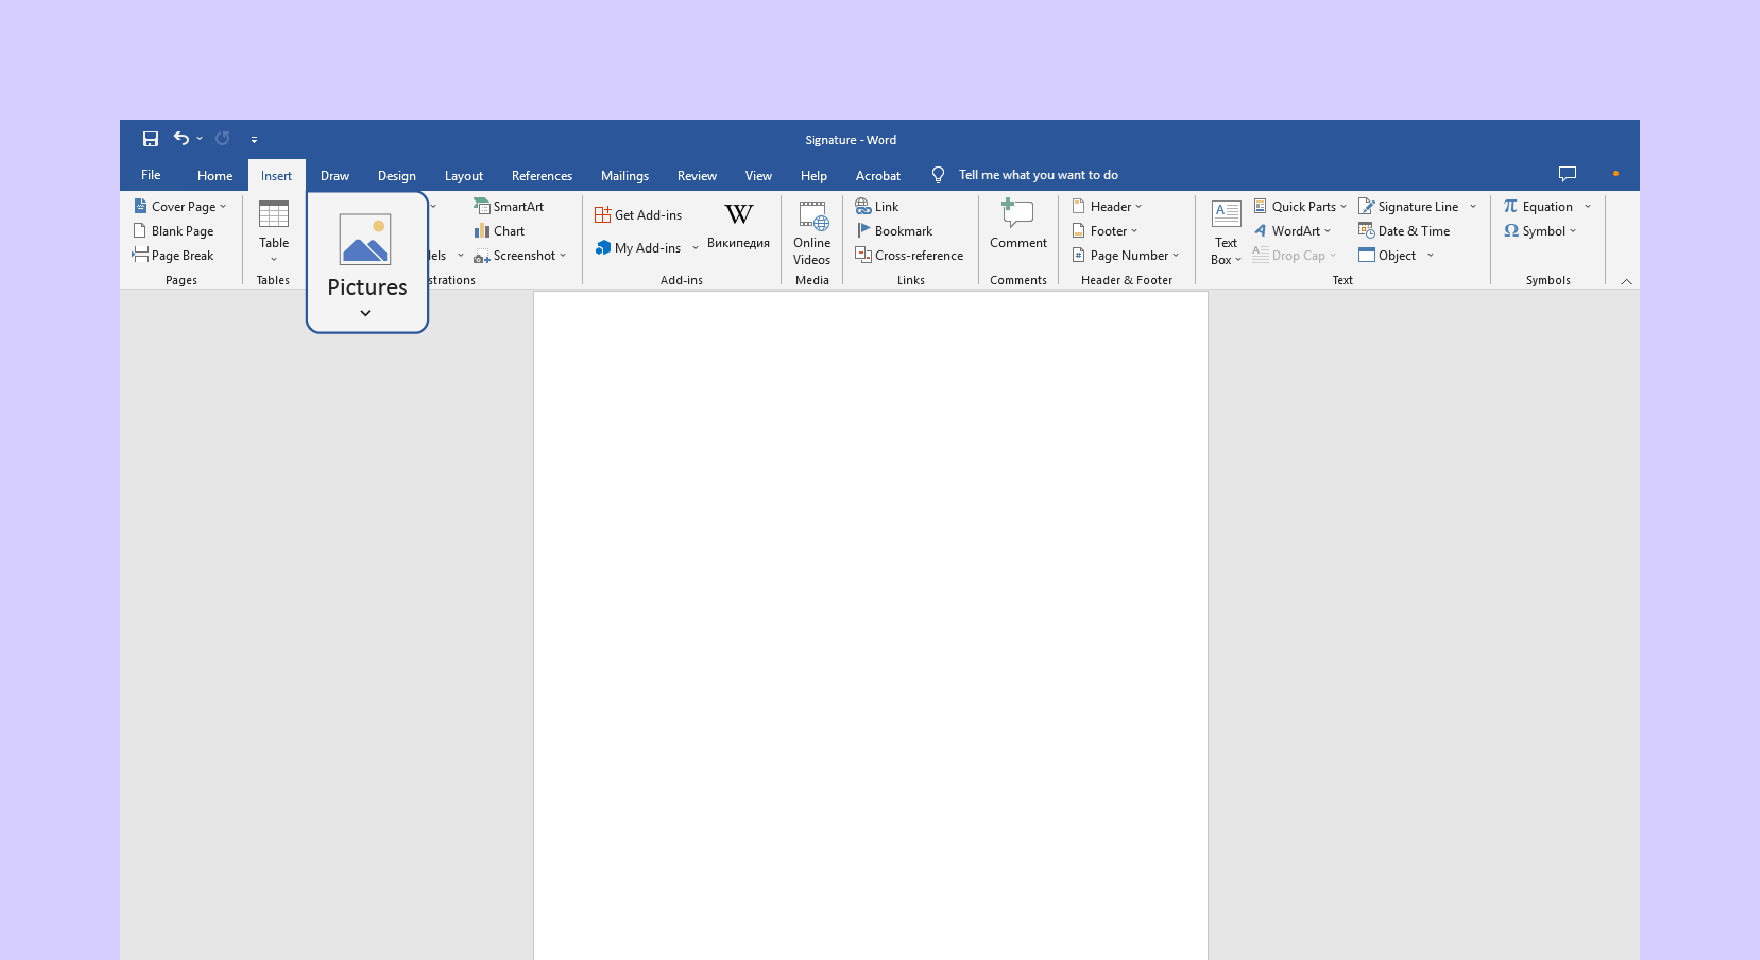Expand the My Add-ins dropdown arrow
1760x960 pixels.
point(695,248)
